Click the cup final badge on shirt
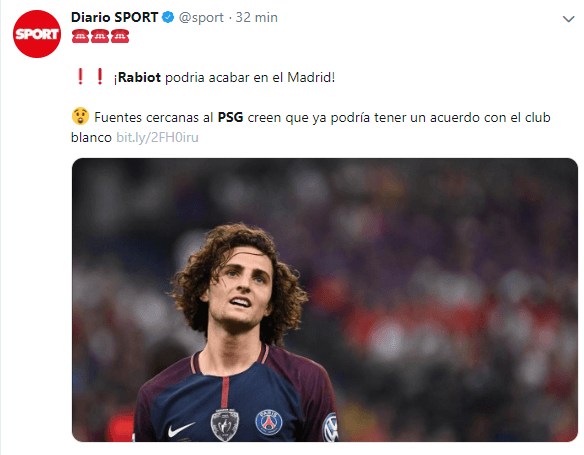Viewport: 584px width, 455px height. click(x=225, y=425)
